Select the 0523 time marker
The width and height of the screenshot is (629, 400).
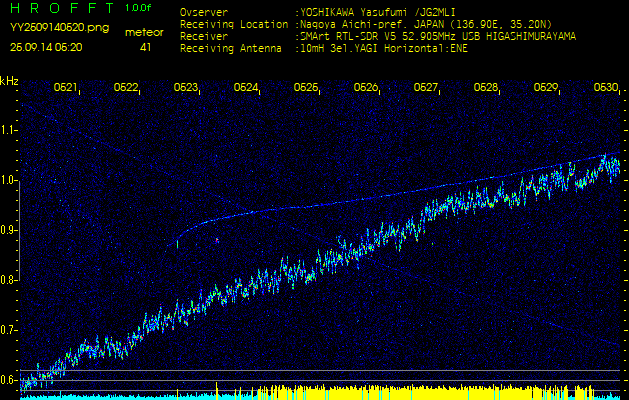click(x=186, y=88)
